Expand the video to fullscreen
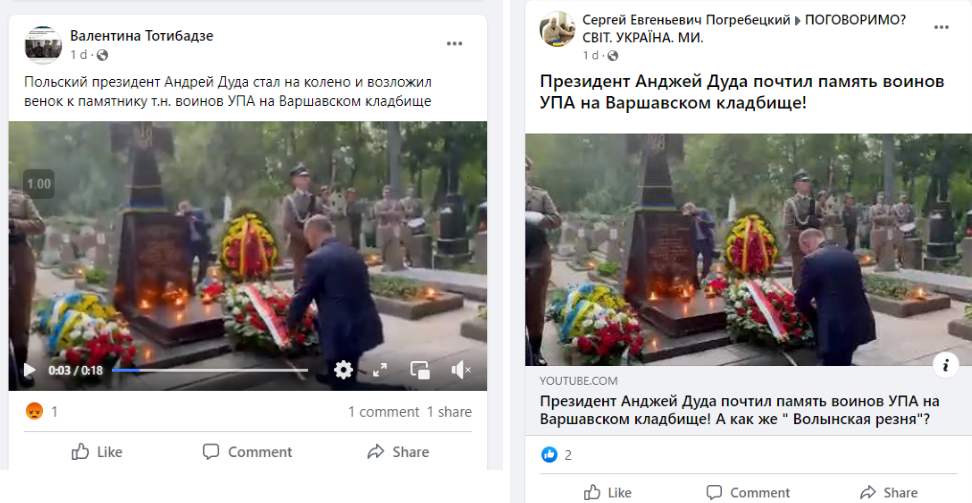972x503 pixels. (380, 370)
